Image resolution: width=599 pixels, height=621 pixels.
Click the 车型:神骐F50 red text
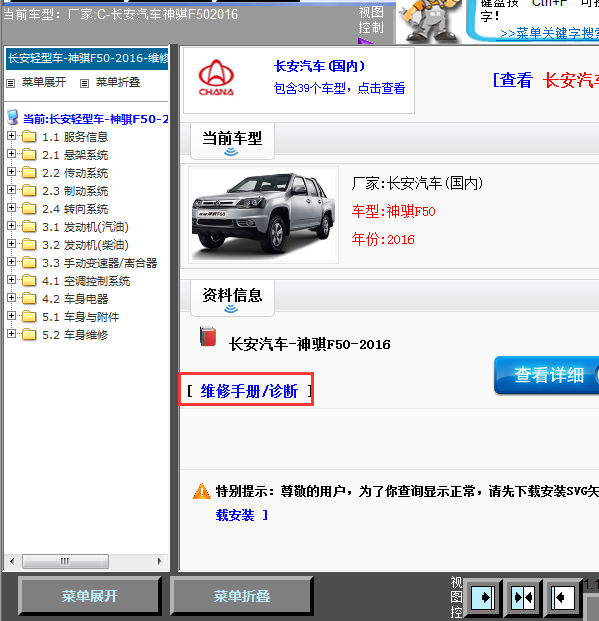point(393,211)
